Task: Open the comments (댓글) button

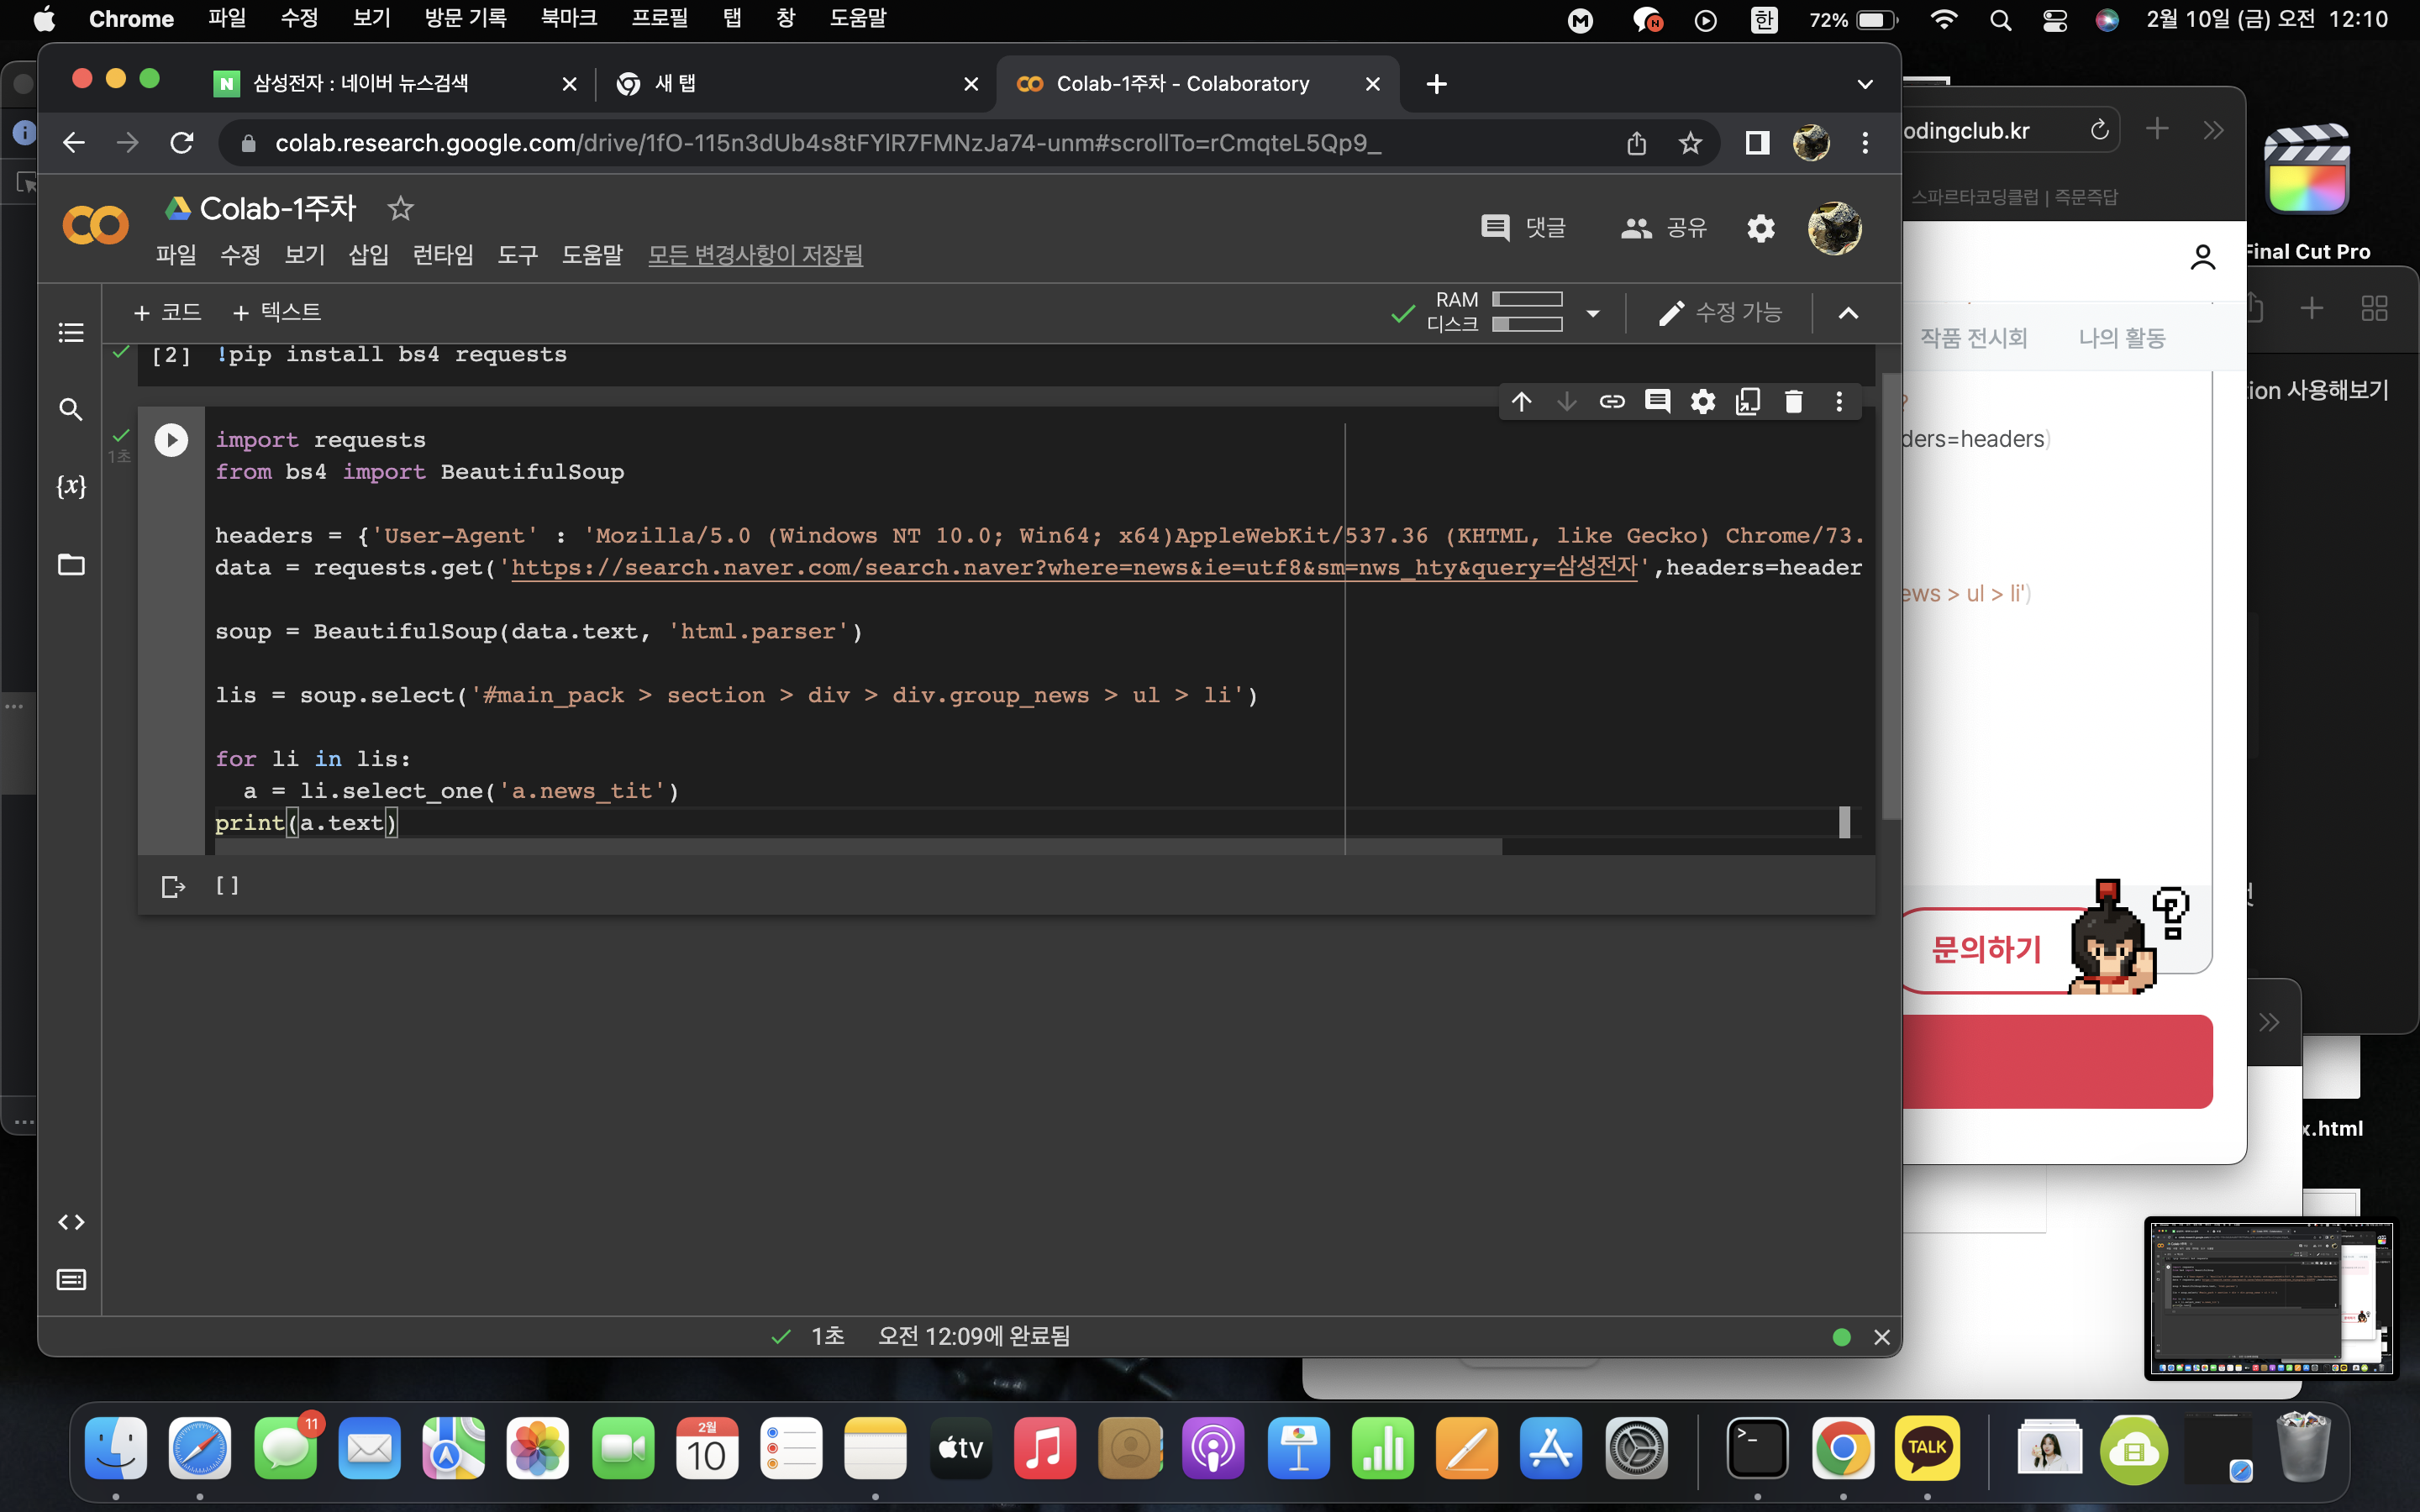Action: coord(1523,228)
